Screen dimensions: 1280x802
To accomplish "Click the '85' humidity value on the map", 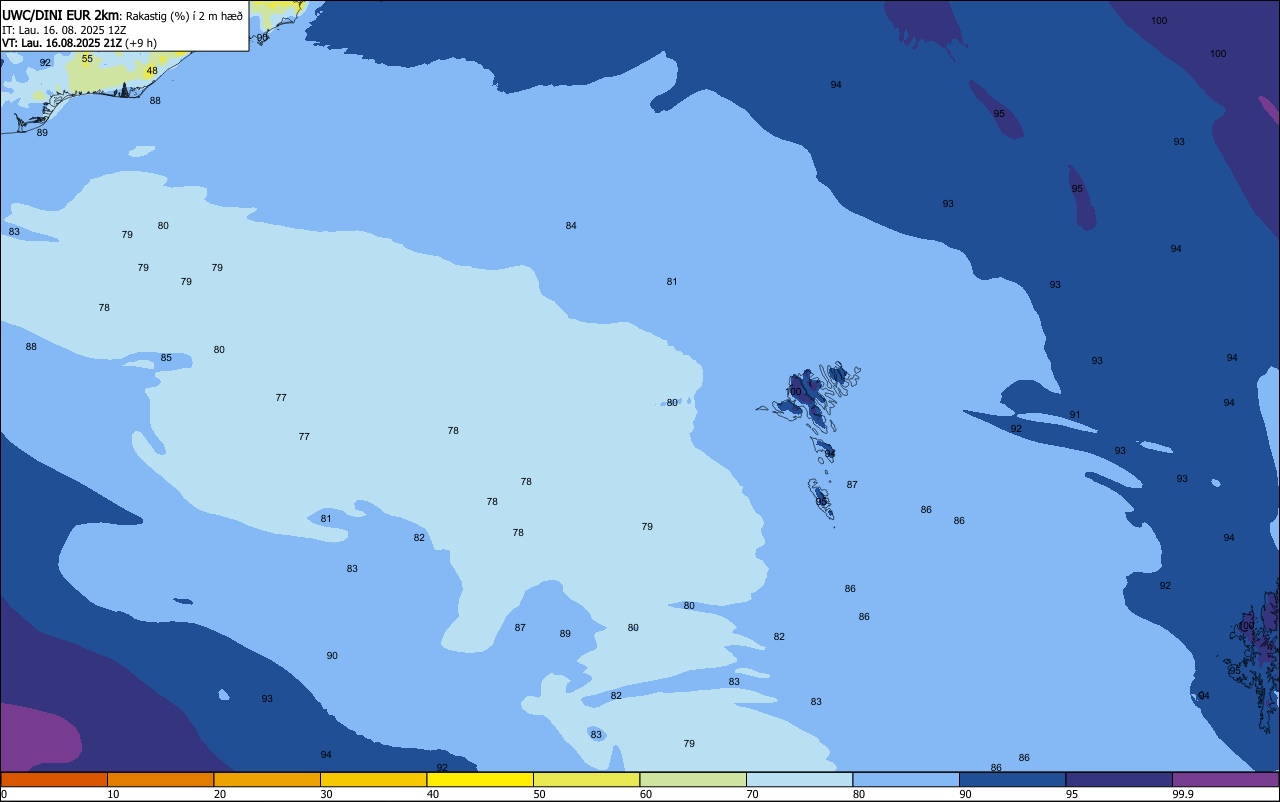I will click(x=166, y=358).
